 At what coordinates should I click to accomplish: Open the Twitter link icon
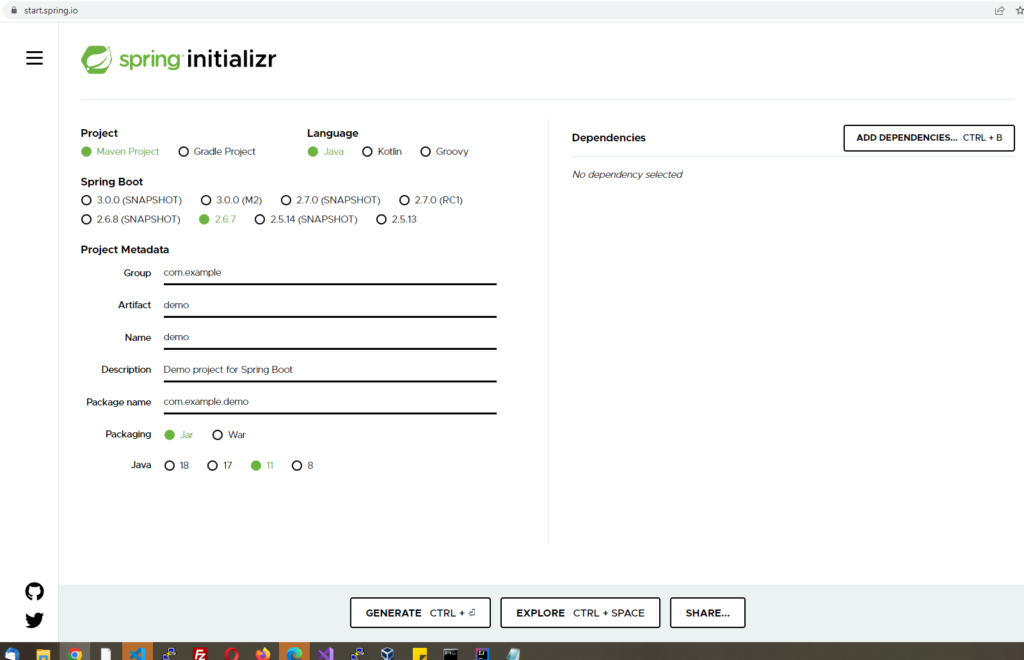click(34, 620)
